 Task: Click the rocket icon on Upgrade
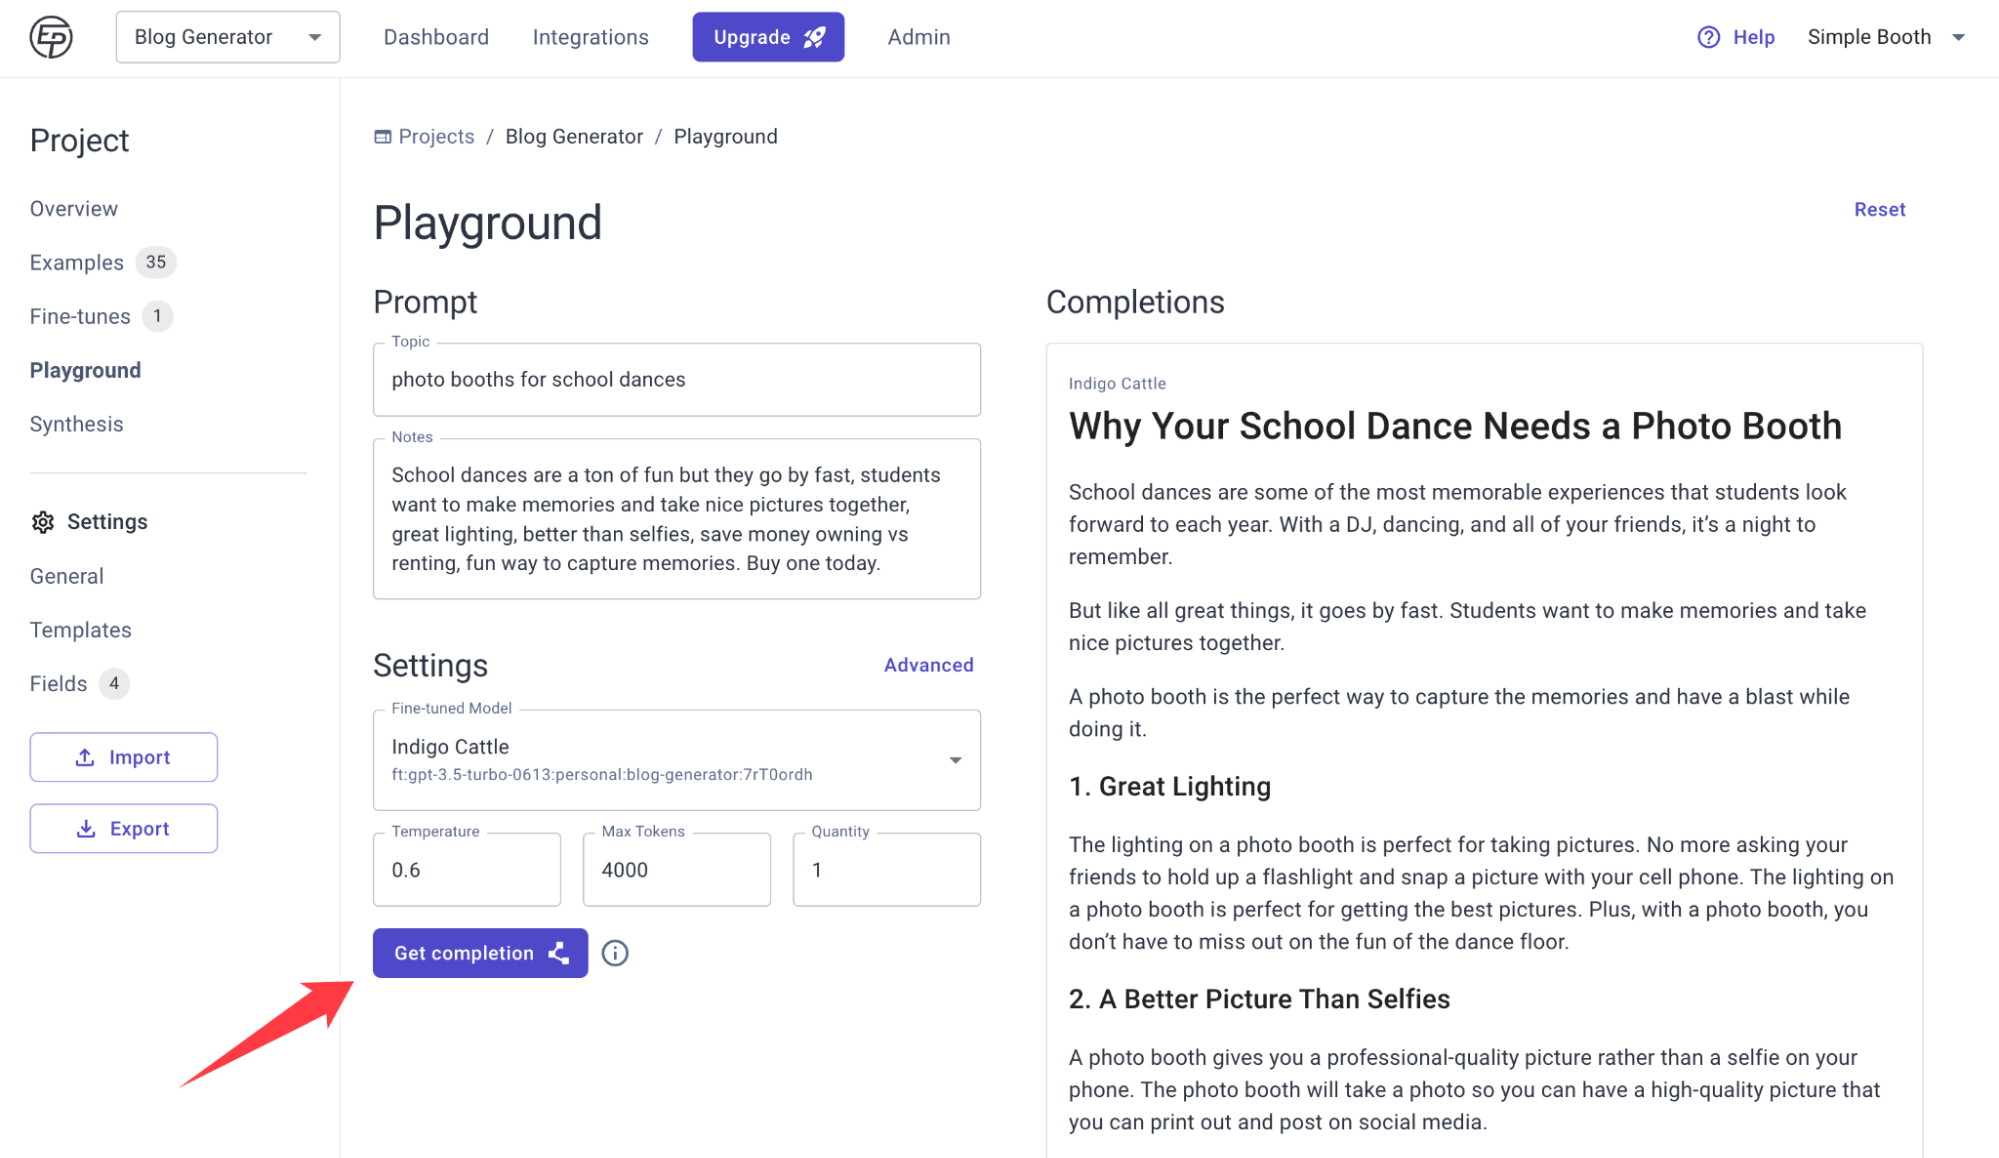point(815,37)
